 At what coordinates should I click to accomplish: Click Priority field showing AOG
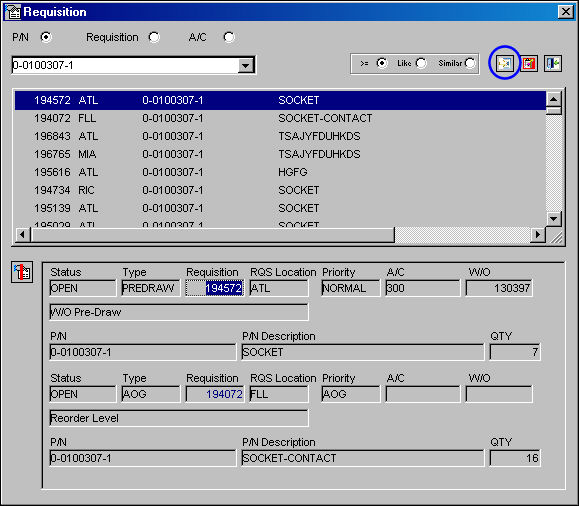(351, 394)
